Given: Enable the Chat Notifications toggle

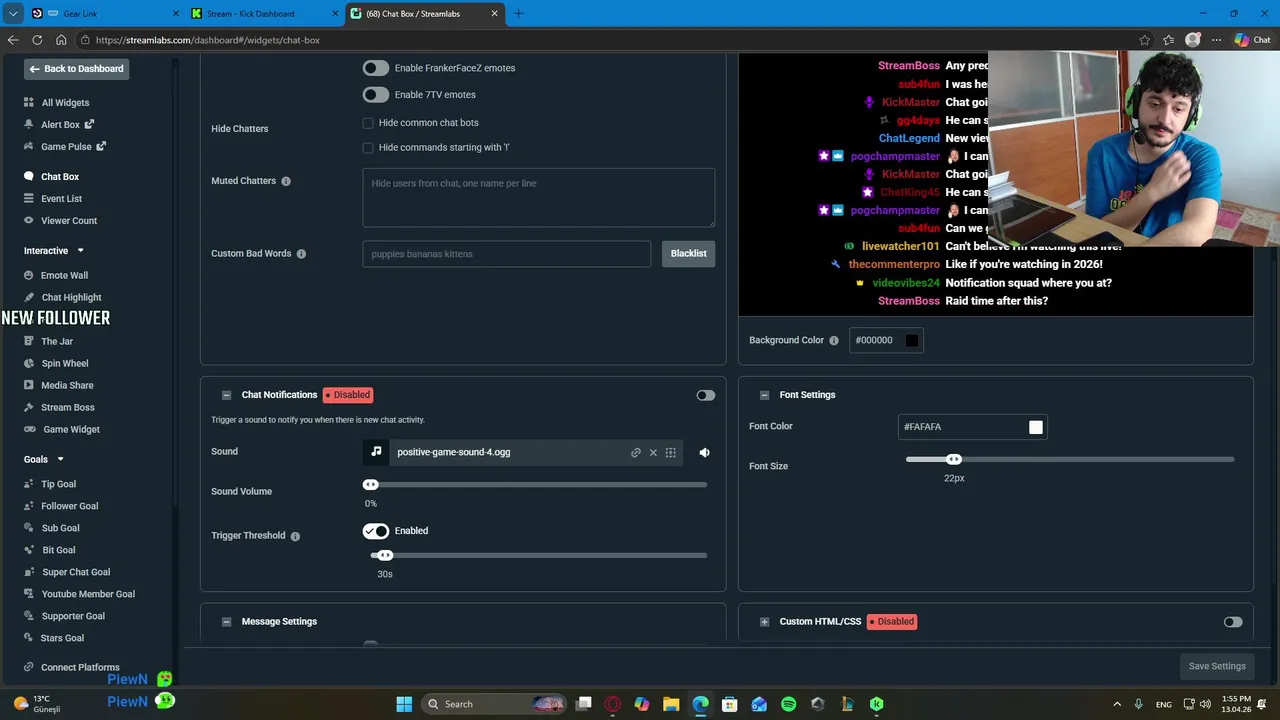Looking at the screenshot, I should (x=706, y=395).
